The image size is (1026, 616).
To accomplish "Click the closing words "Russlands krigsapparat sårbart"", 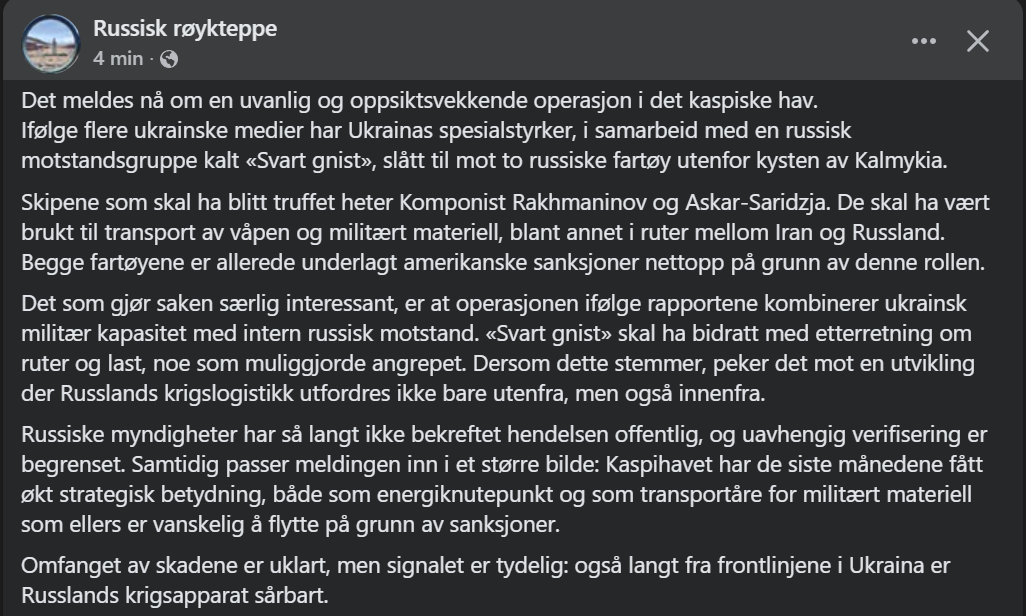I will click(x=174, y=595).
